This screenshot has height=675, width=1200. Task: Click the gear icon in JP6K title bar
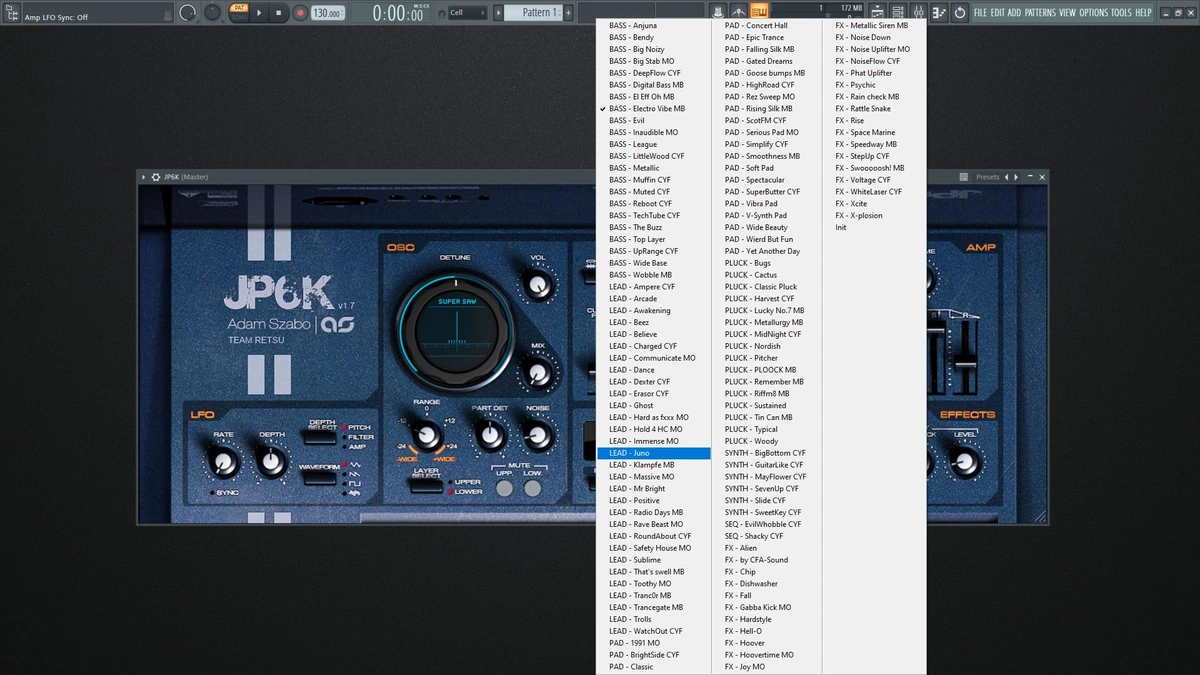click(x=156, y=177)
